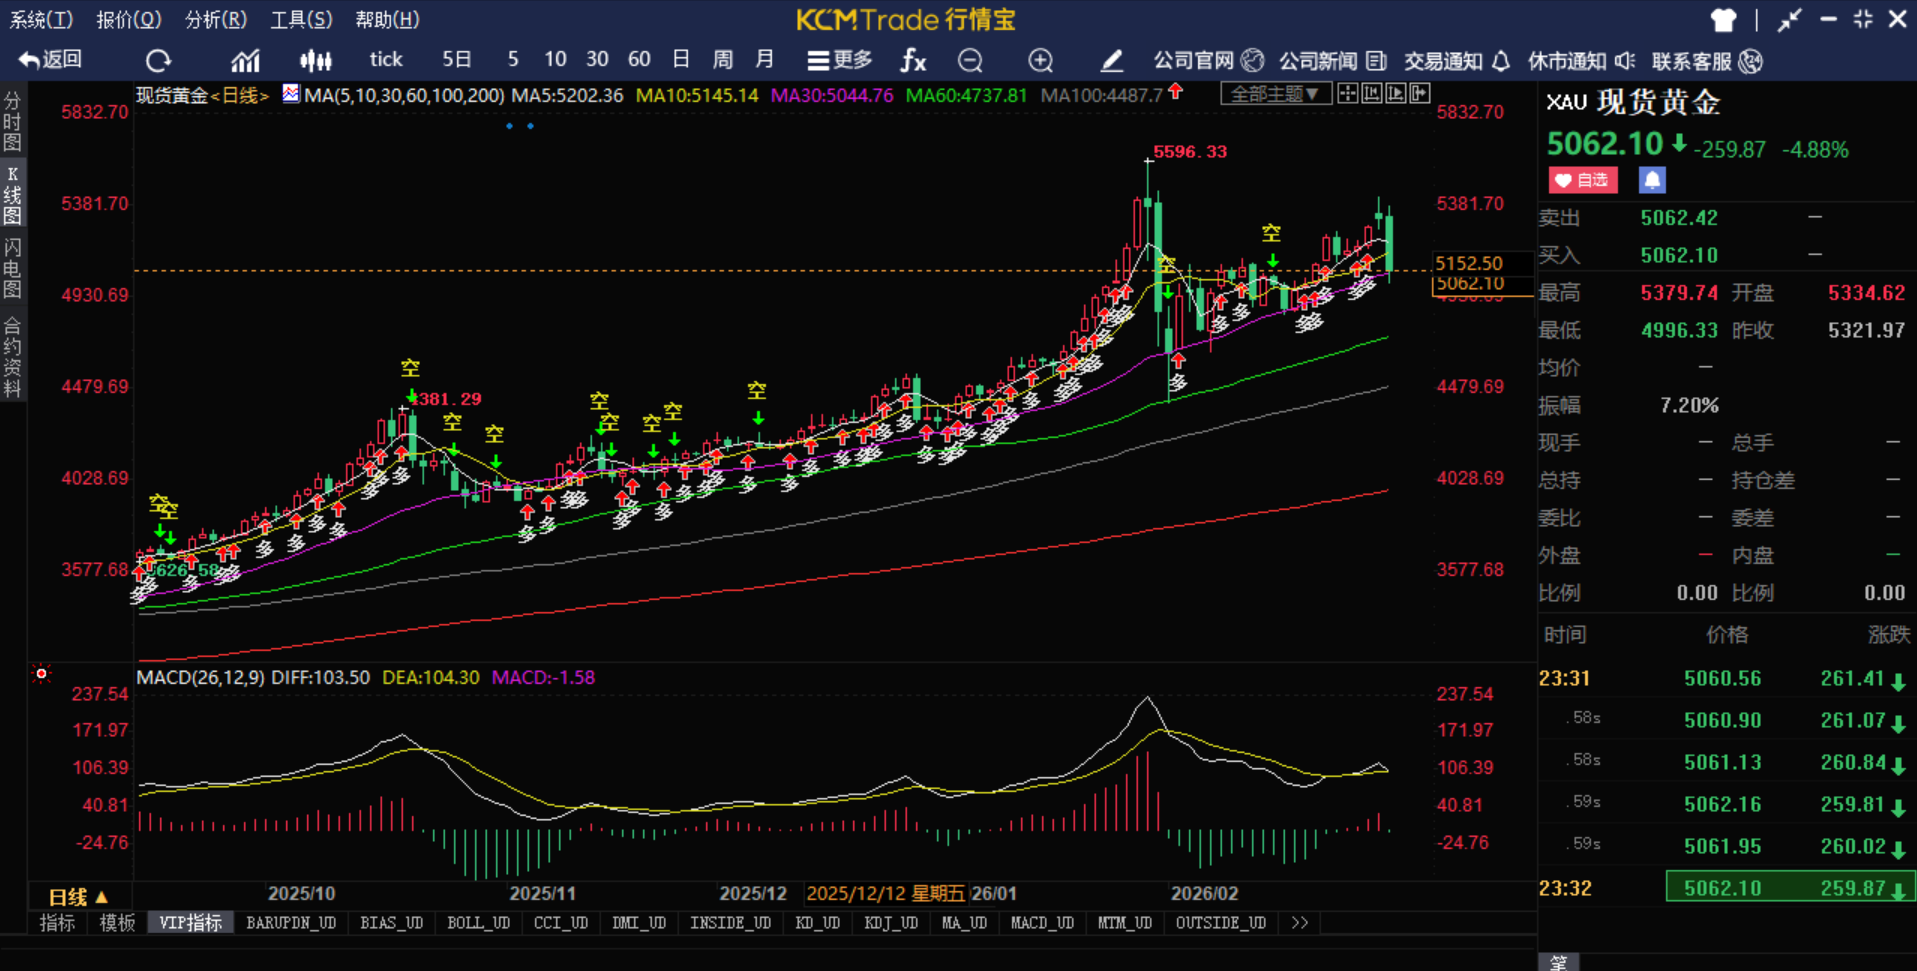1917x971 pixels.
Task: Open the 更多 more periods menu
Action: coord(840,60)
